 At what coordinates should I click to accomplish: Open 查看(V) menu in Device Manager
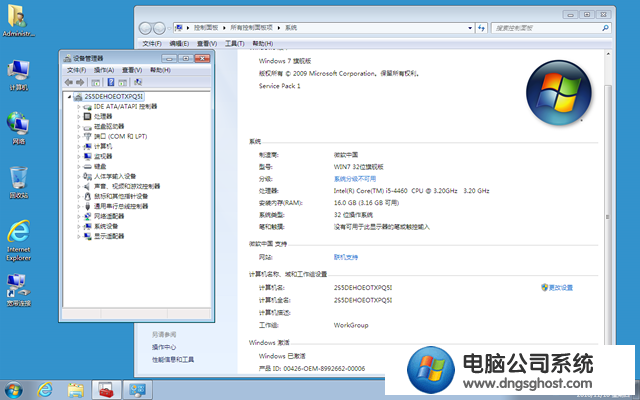pyautogui.click(x=132, y=70)
